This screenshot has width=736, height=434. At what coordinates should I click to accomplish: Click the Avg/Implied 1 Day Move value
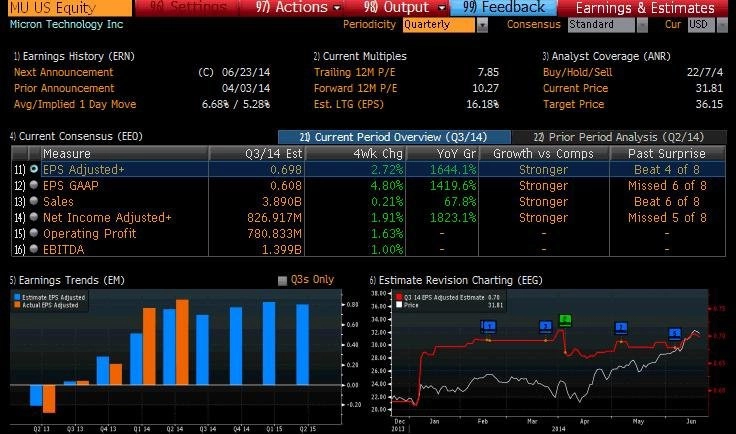coord(236,104)
